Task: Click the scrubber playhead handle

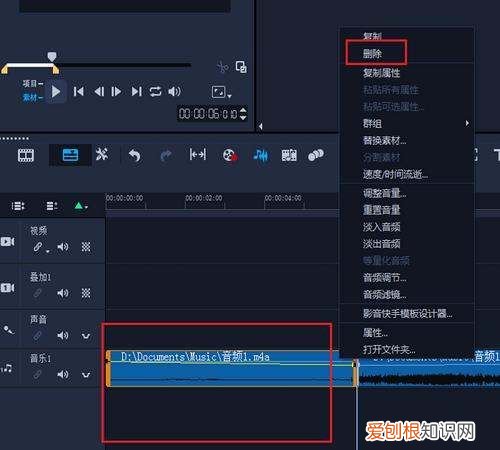Action: pos(52,56)
